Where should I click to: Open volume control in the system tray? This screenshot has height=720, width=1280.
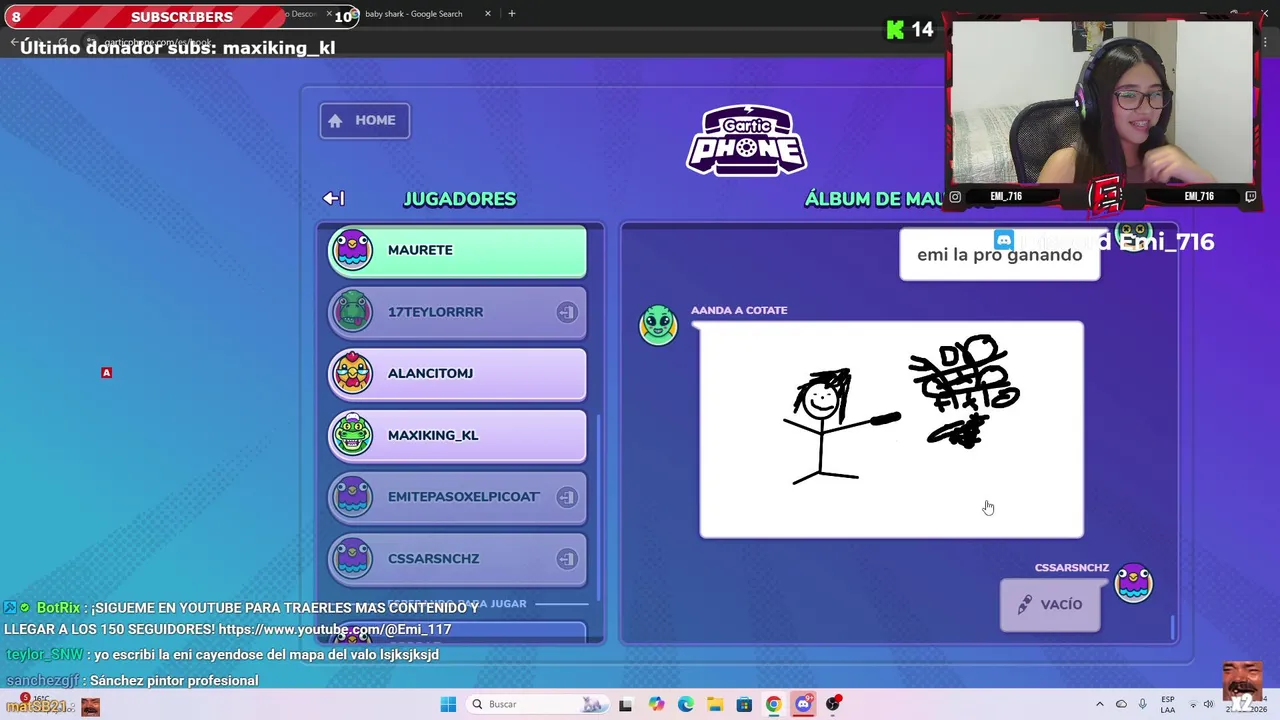point(1208,705)
